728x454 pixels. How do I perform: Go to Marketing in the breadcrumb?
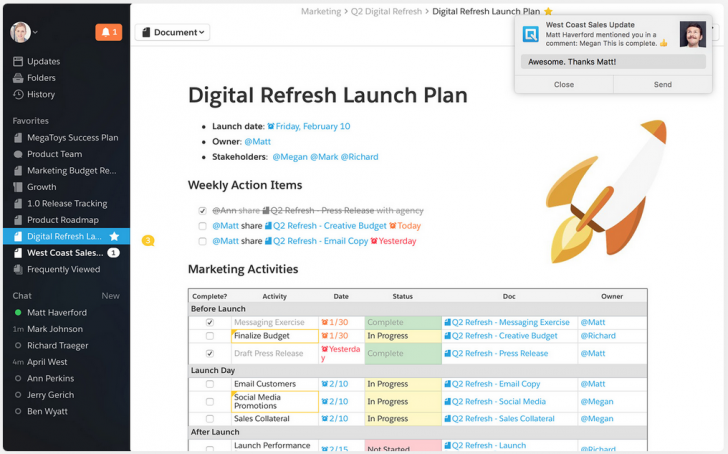tap(321, 11)
